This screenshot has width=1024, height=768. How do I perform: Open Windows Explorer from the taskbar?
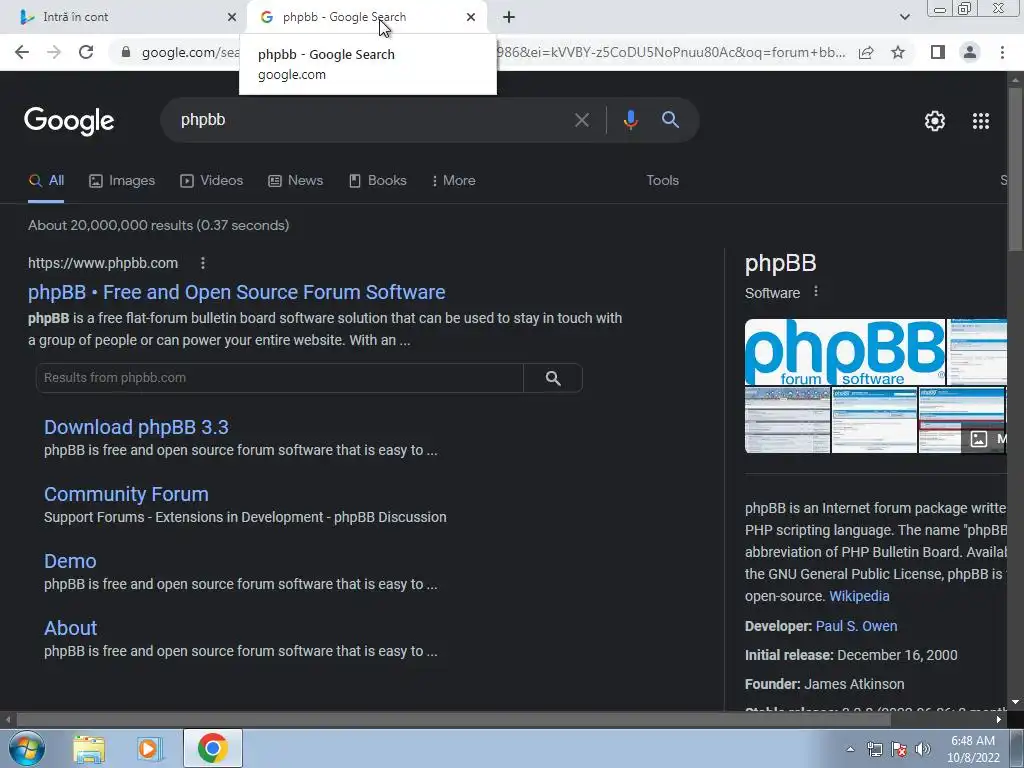89,749
